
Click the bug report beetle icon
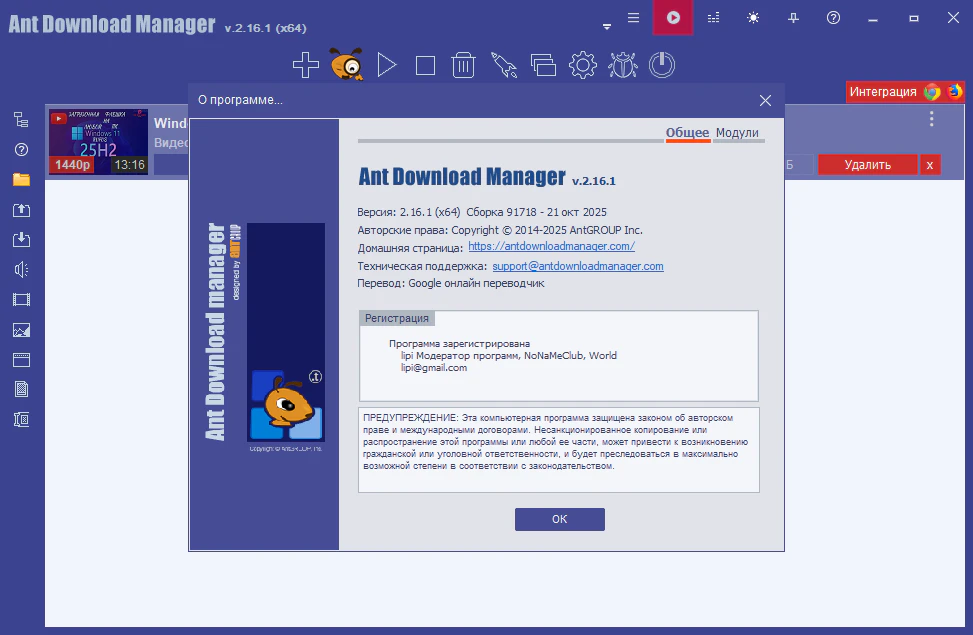pos(622,66)
